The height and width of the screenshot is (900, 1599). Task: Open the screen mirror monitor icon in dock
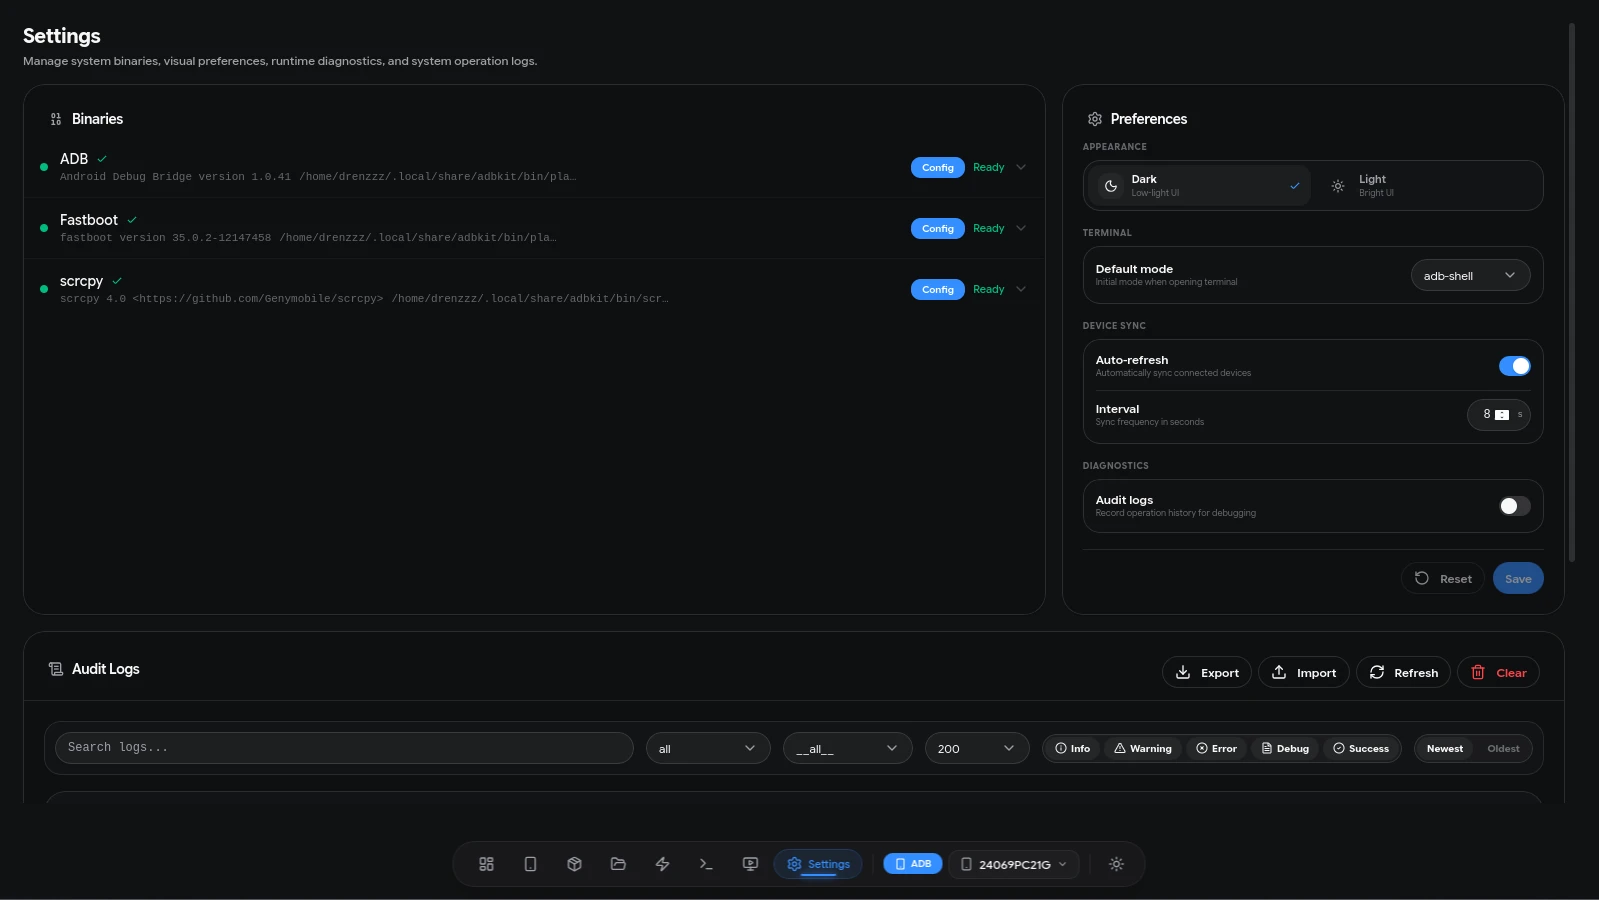pyautogui.click(x=750, y=864)
